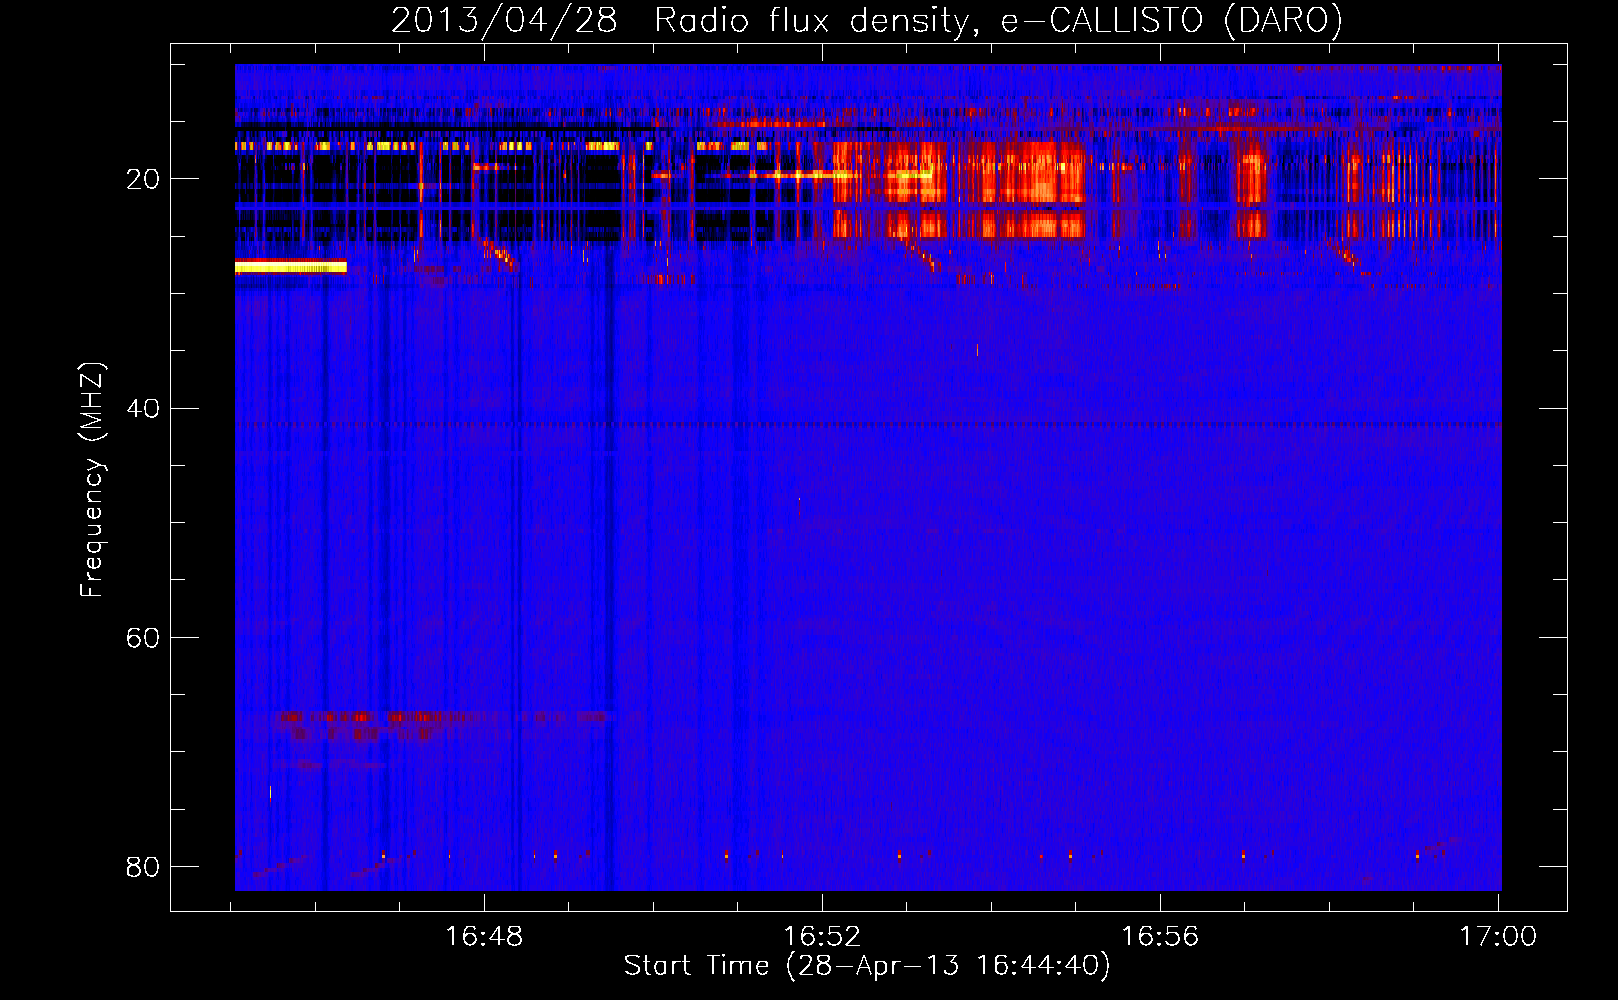Screen dimensions: 1618x1000
Task: Click the 16:52 time tick label
Action: click(x=822, y=936)
